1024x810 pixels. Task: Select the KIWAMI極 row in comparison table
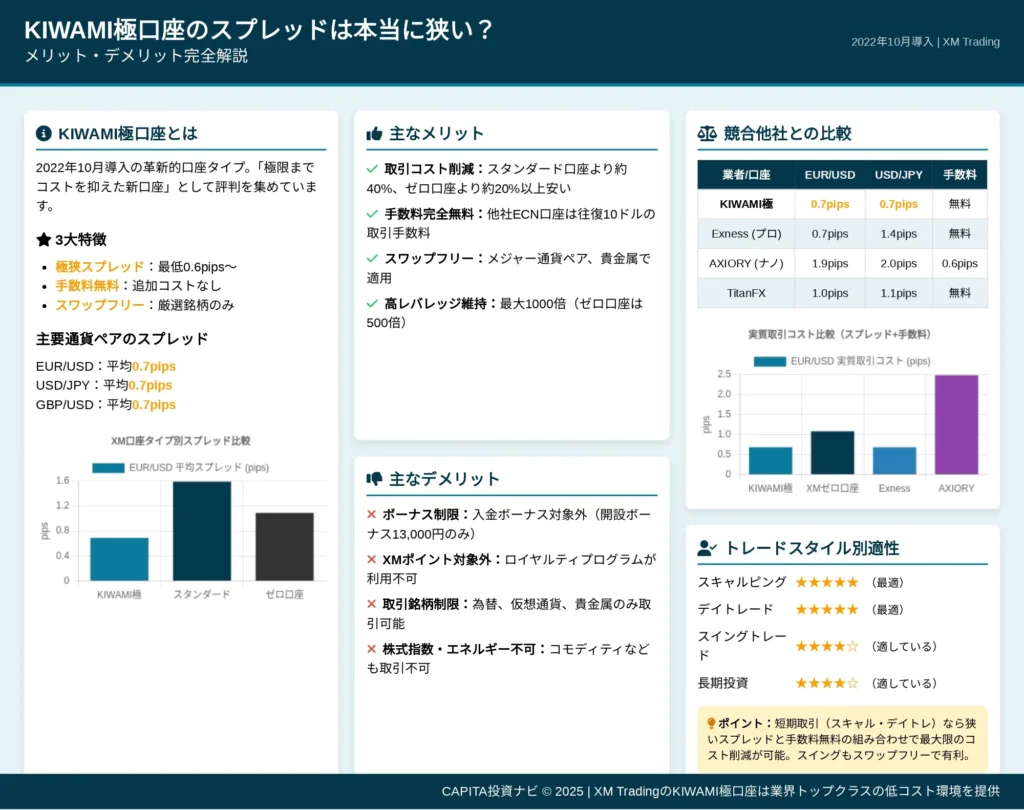(842, 204)
